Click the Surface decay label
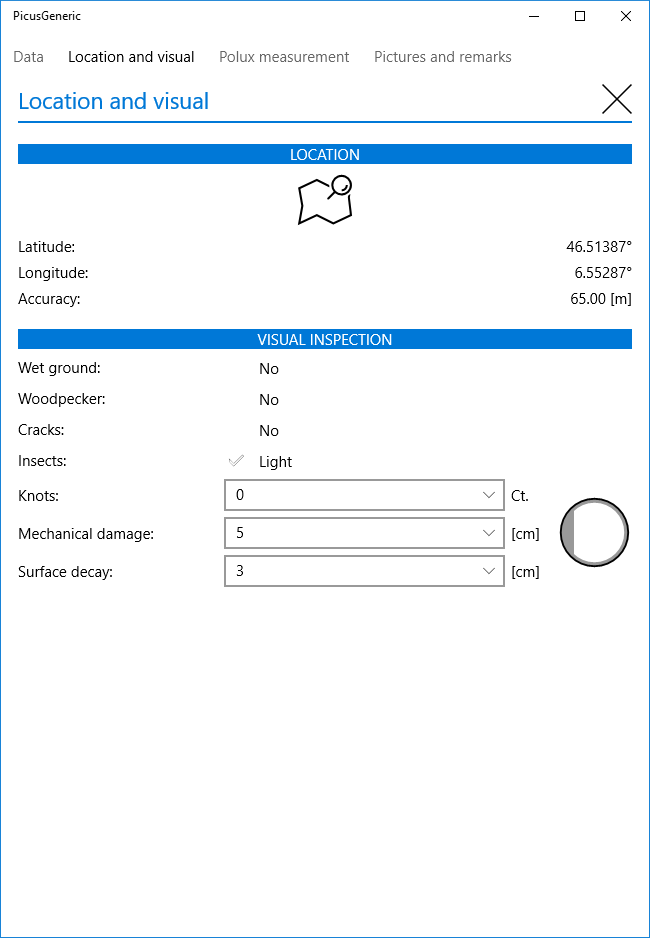 click(66, 572)
